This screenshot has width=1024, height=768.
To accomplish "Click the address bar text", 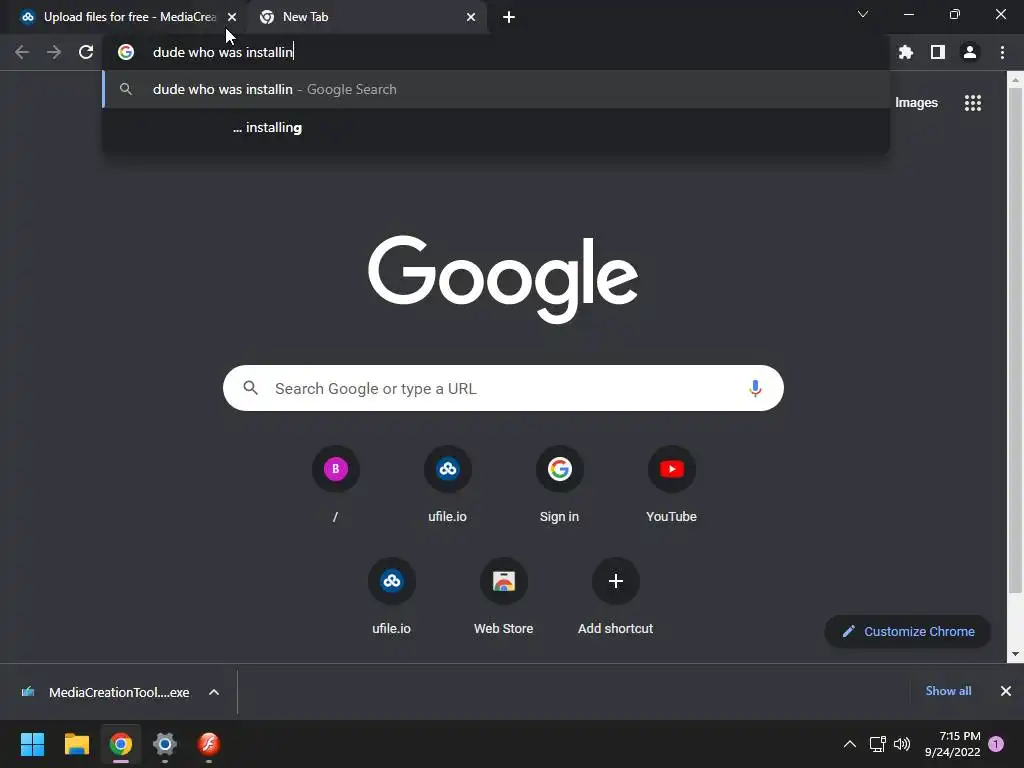I will pos(223,52).
